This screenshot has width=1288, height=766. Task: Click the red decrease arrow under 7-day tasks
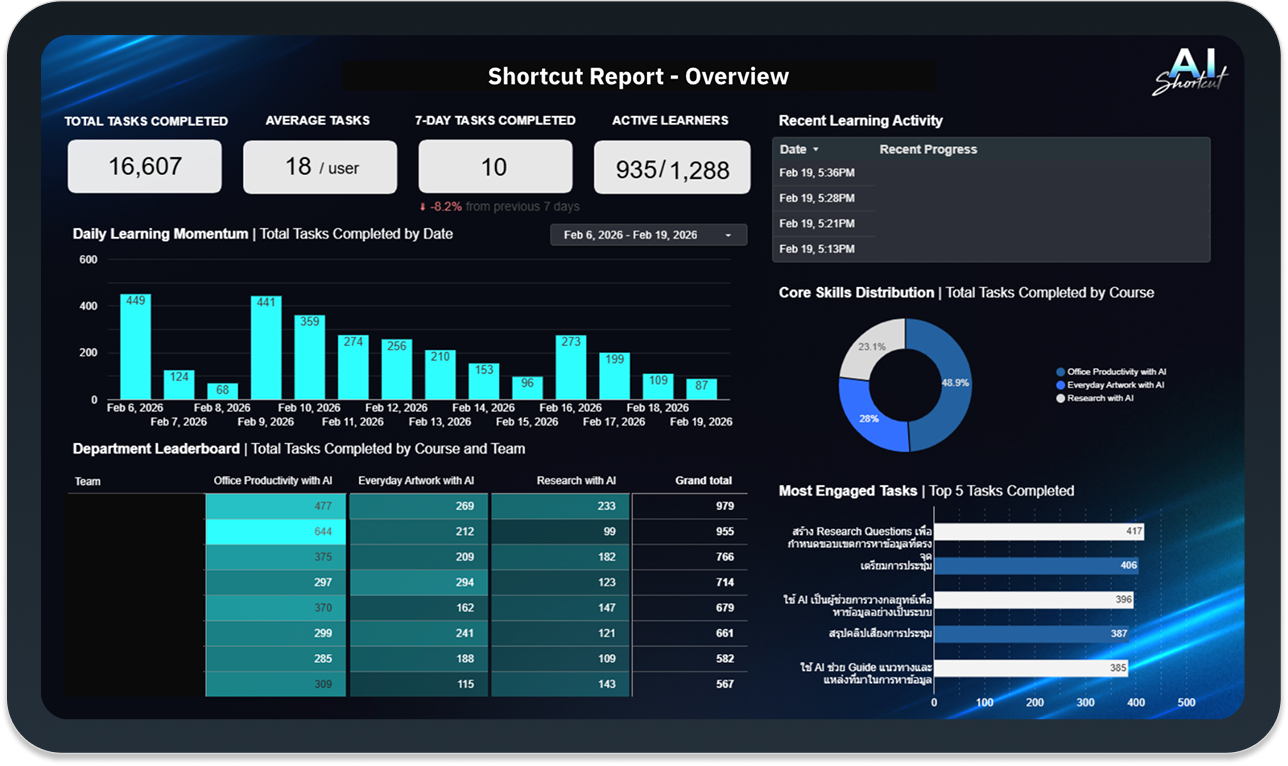click(423, 207)
